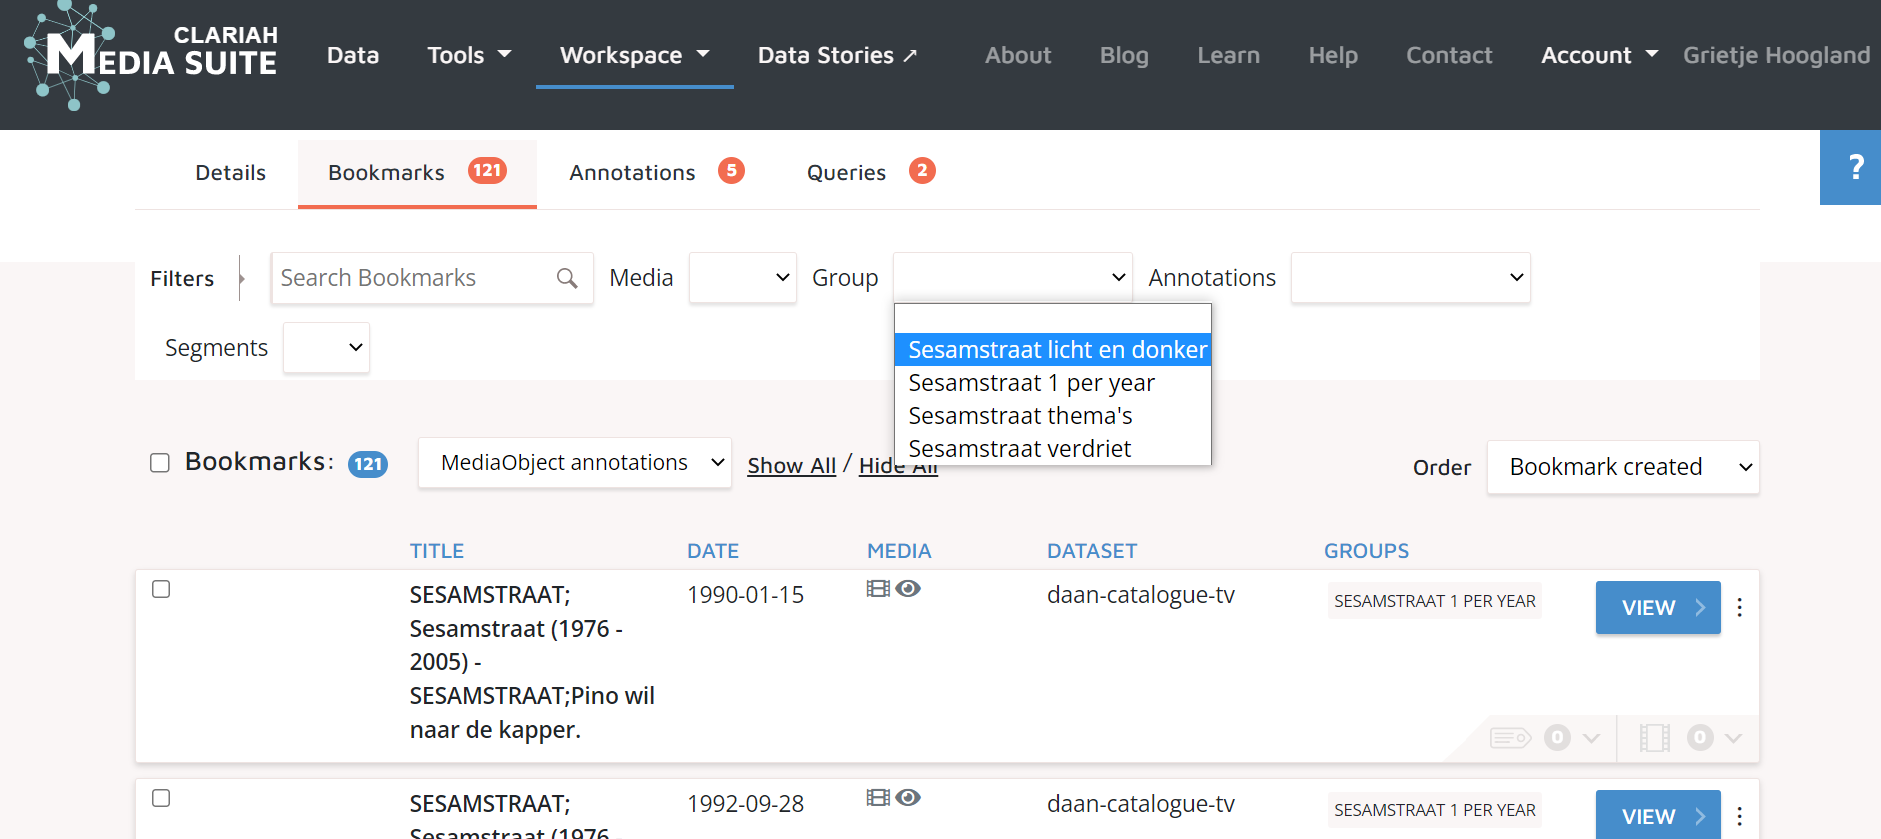Open the blue question mark help panel

coord(1854,167)
